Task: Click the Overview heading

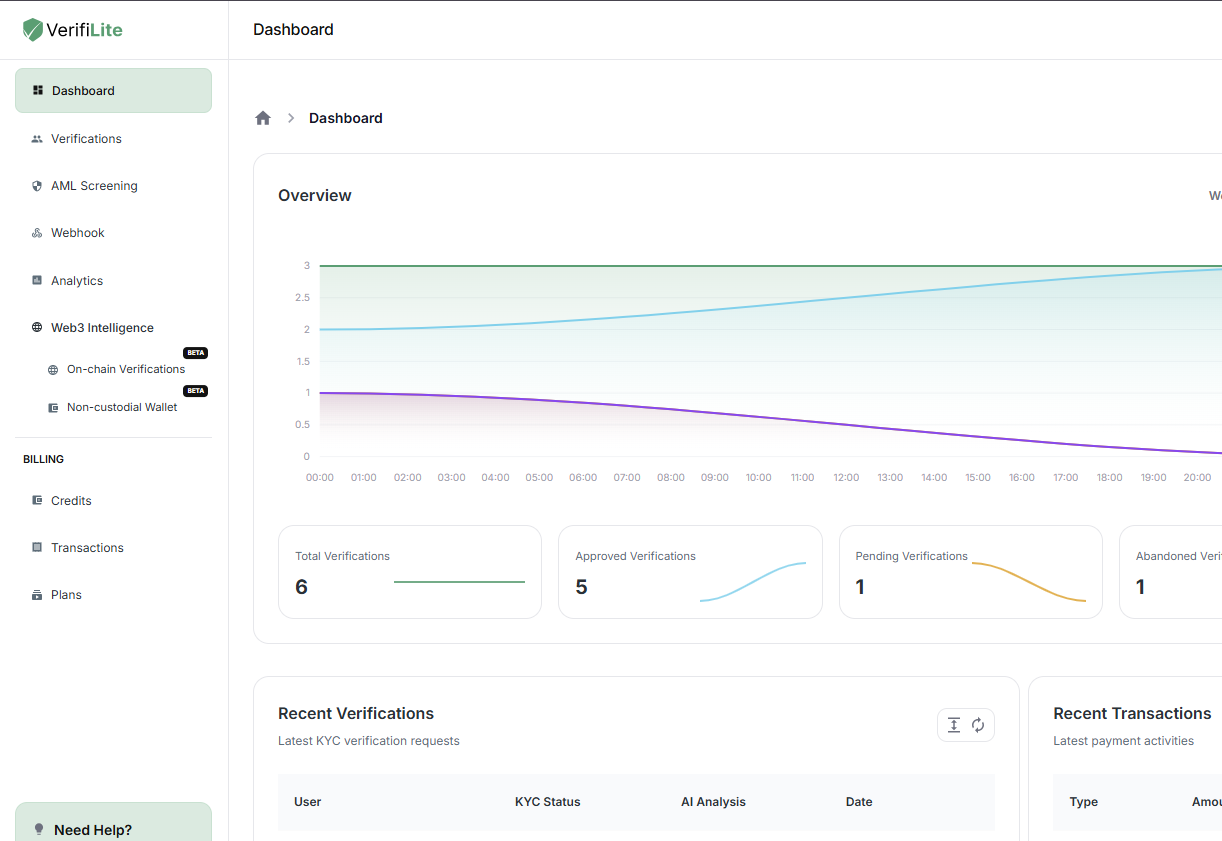Action: pos(315,196)
